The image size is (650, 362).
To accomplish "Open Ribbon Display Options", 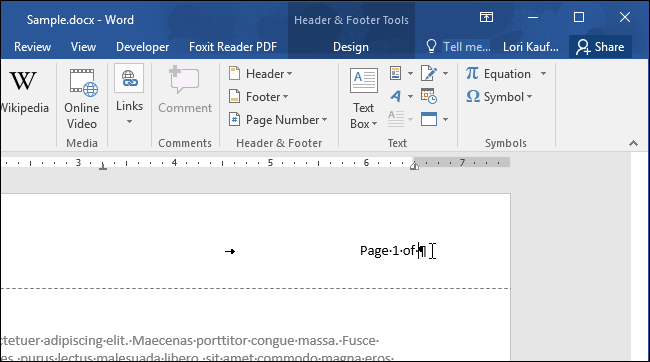I will 486,17.
